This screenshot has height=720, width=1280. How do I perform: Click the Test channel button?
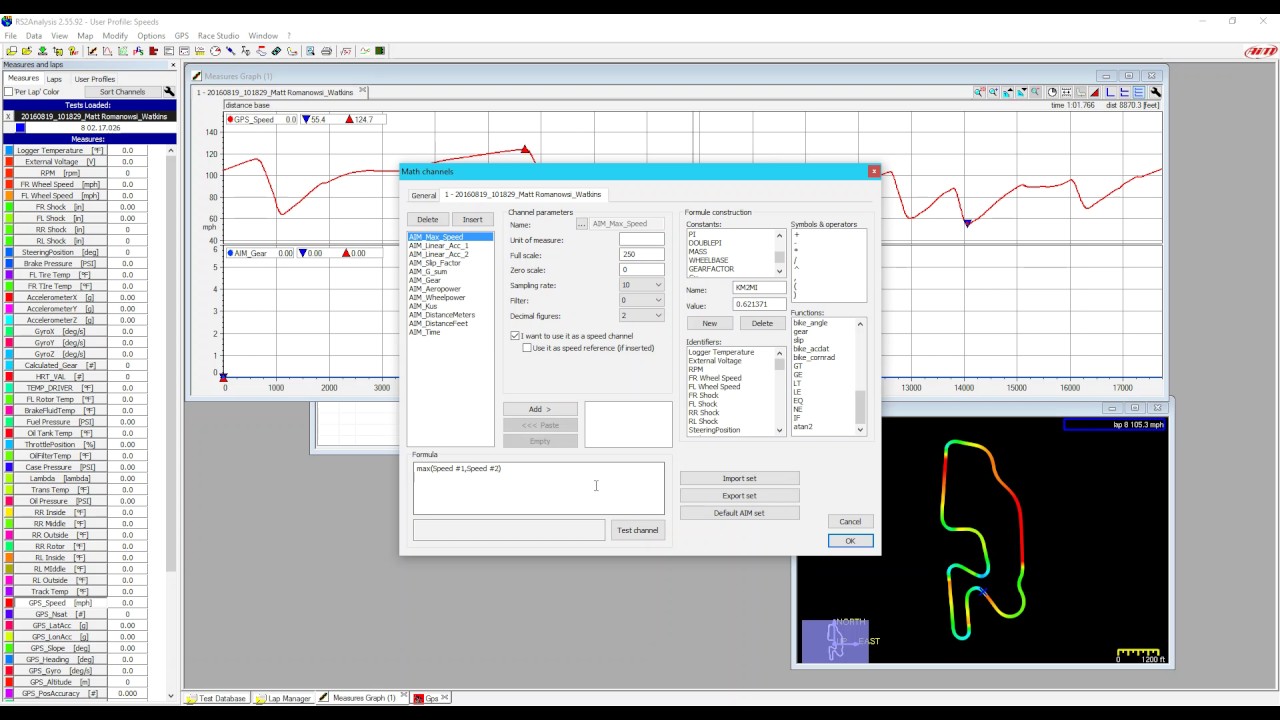coord(638,530)
